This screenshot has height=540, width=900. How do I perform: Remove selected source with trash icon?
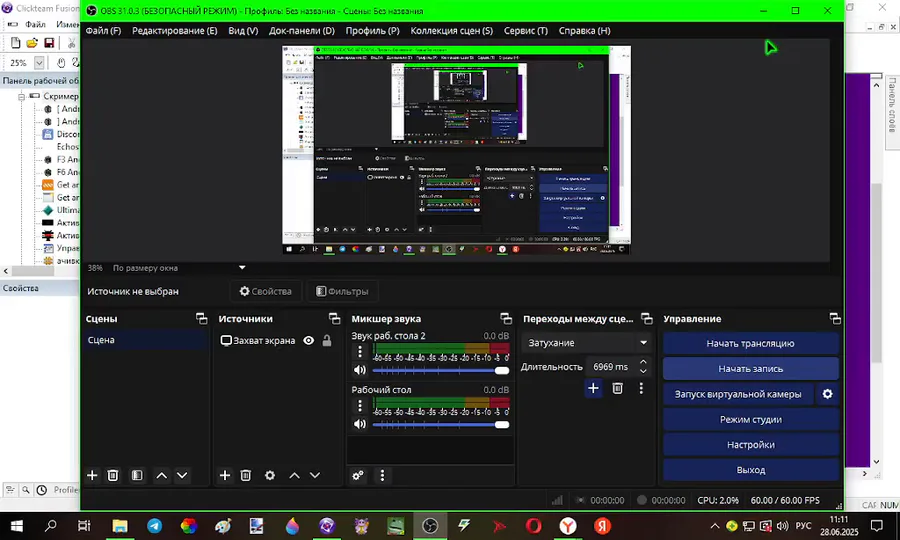tap(246, 475)
